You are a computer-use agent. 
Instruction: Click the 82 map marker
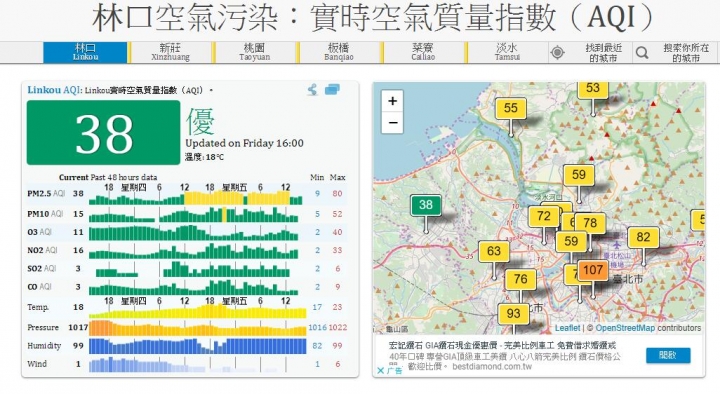[643, 237]
